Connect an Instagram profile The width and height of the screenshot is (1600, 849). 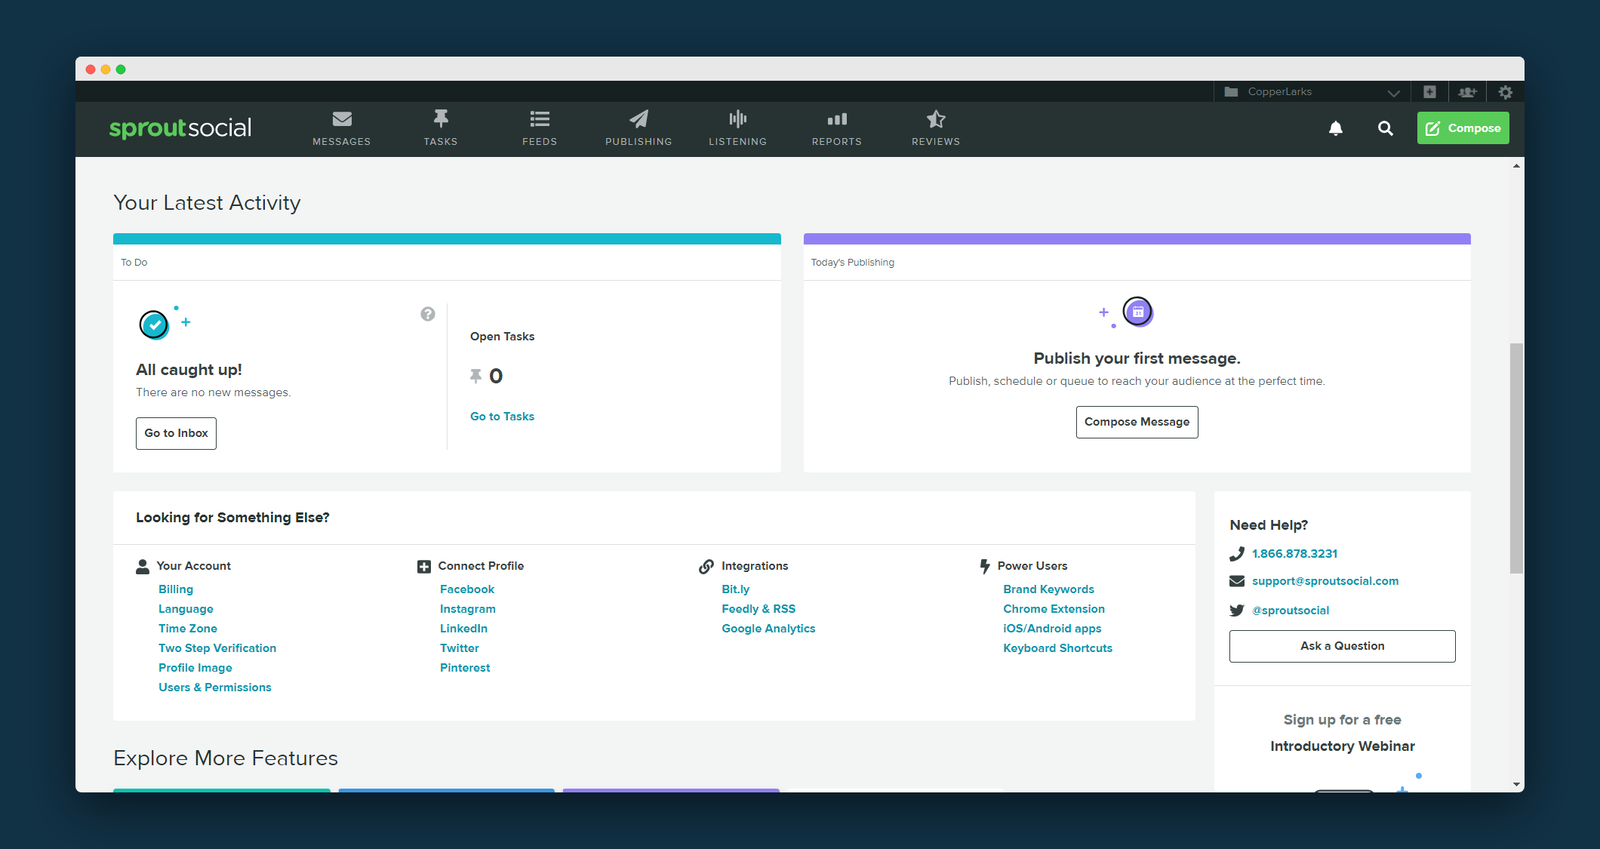(468, 609)
